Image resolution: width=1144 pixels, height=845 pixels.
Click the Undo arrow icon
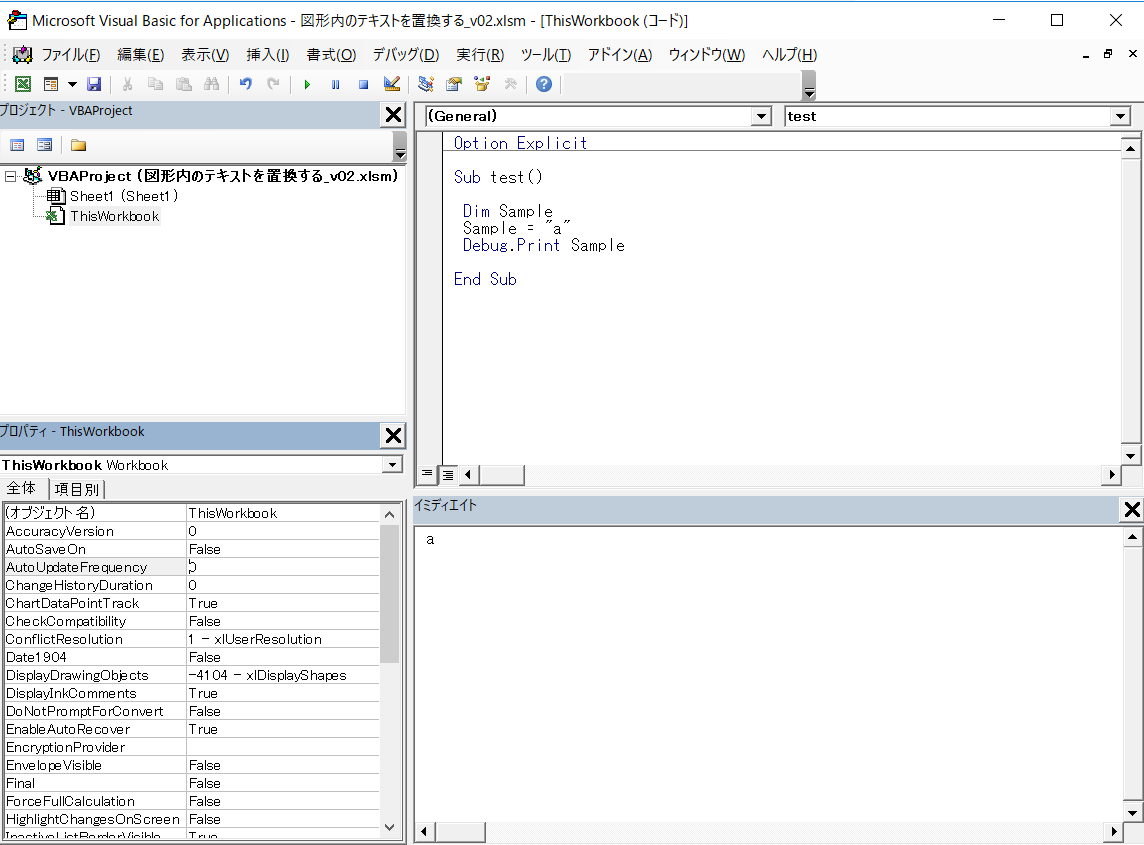click(x=246, y=84)
